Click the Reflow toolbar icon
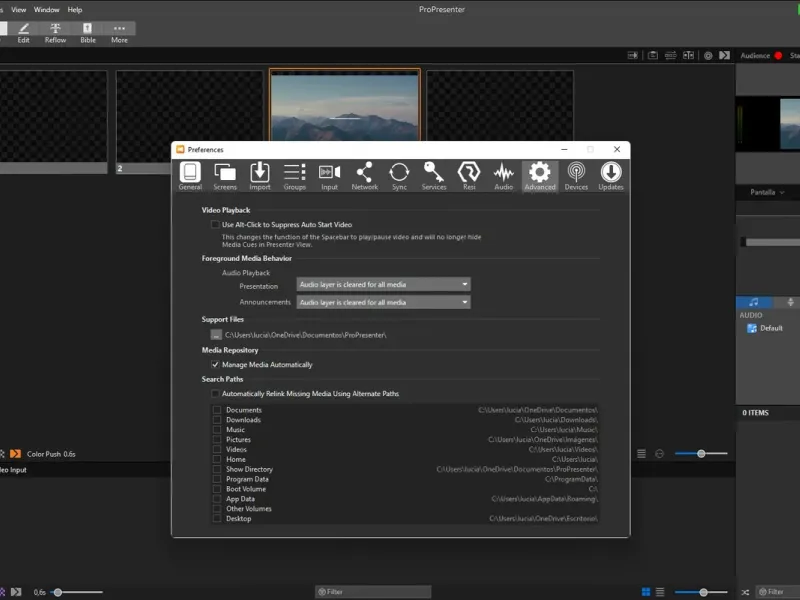 55,33
